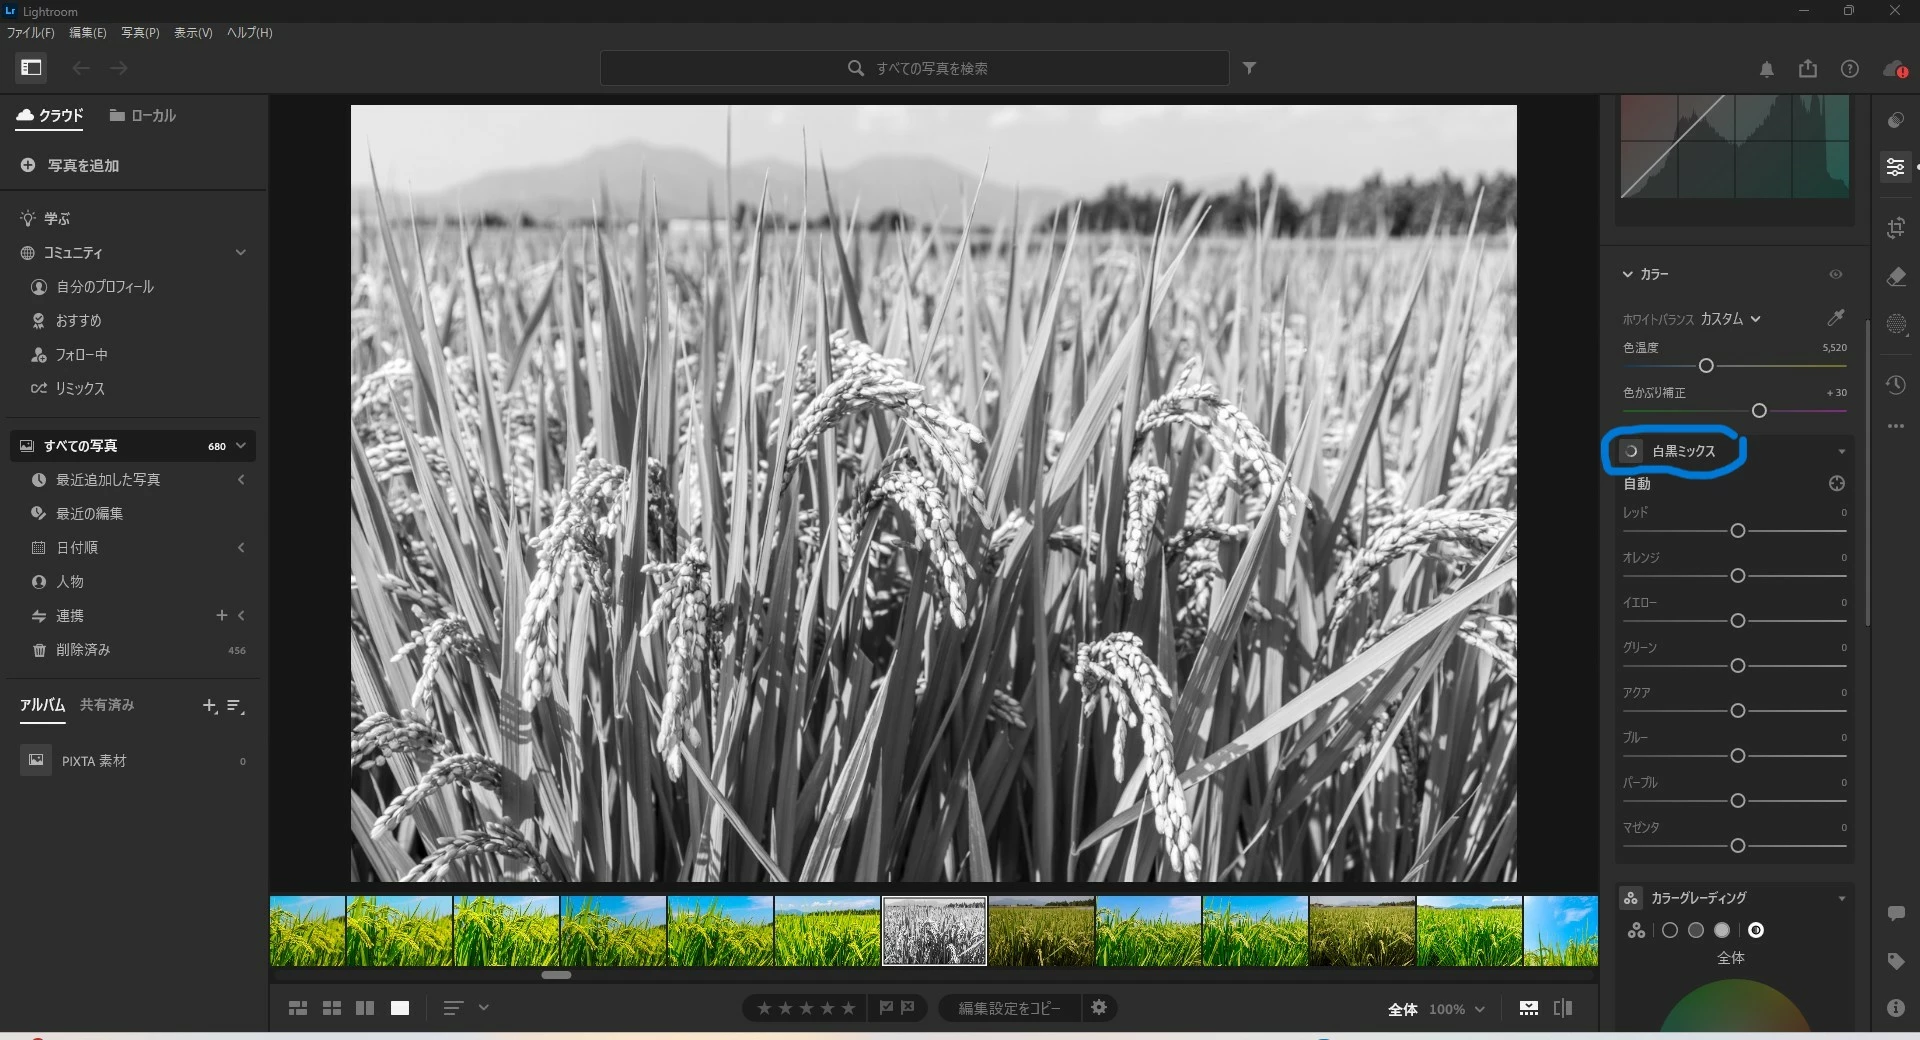The image size is (1920, 1040).
Task: Open copy edit settings gear options
Action: coord(1099,1007)
